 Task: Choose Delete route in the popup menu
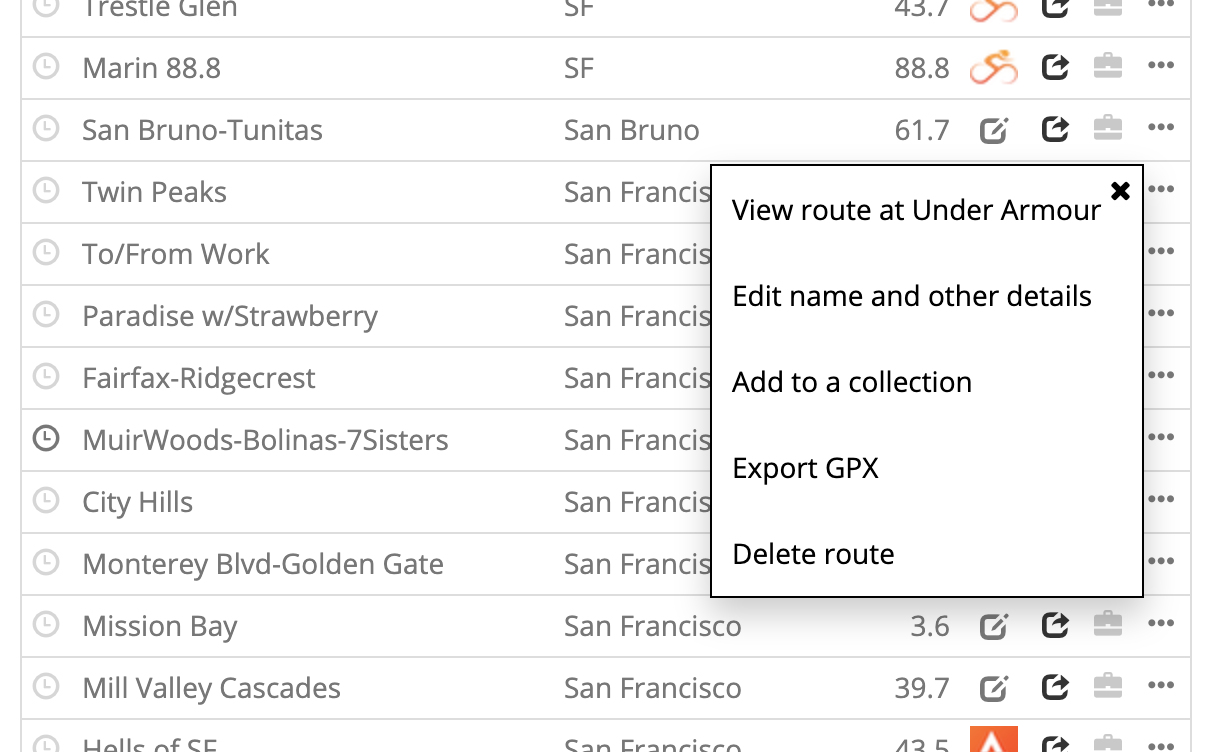(813, 554)
